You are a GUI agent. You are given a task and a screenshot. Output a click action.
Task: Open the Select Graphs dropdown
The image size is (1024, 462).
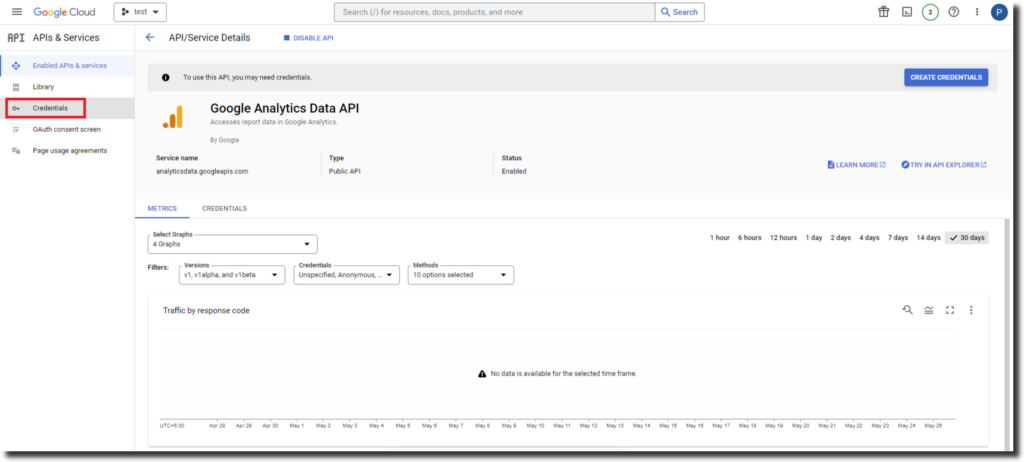click(233, 244)
